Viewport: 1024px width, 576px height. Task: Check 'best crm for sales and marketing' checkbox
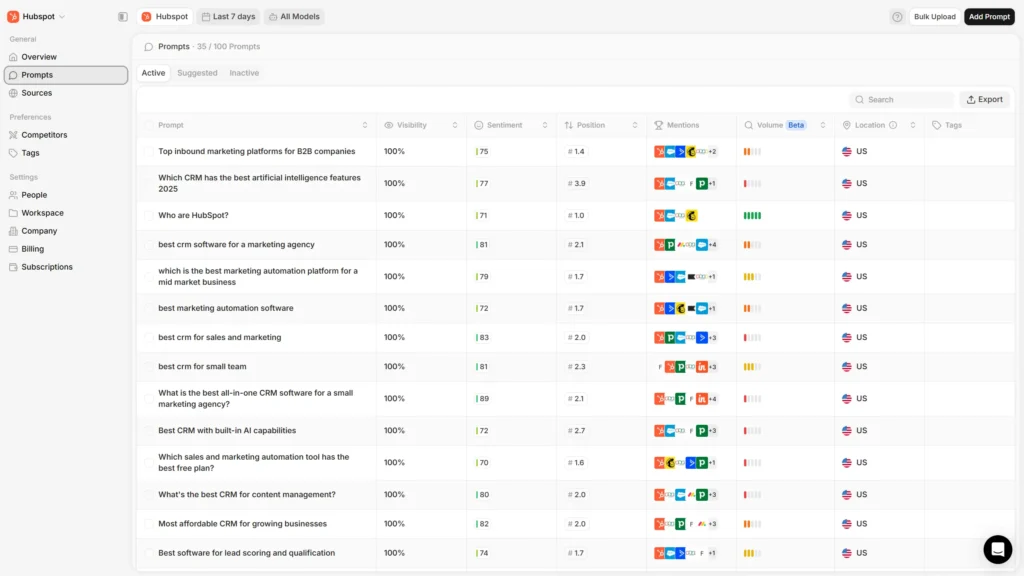tap(149, 337)
